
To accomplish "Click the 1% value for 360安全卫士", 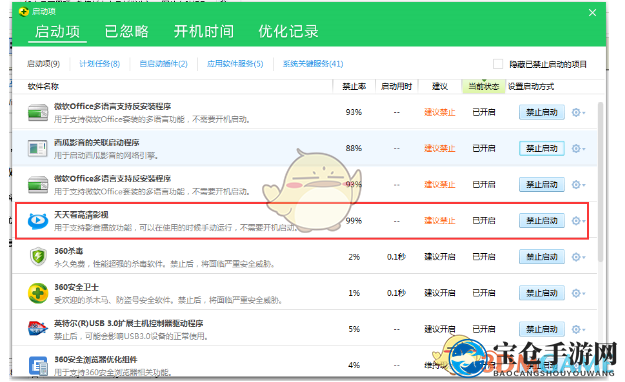I will [354, 293].
